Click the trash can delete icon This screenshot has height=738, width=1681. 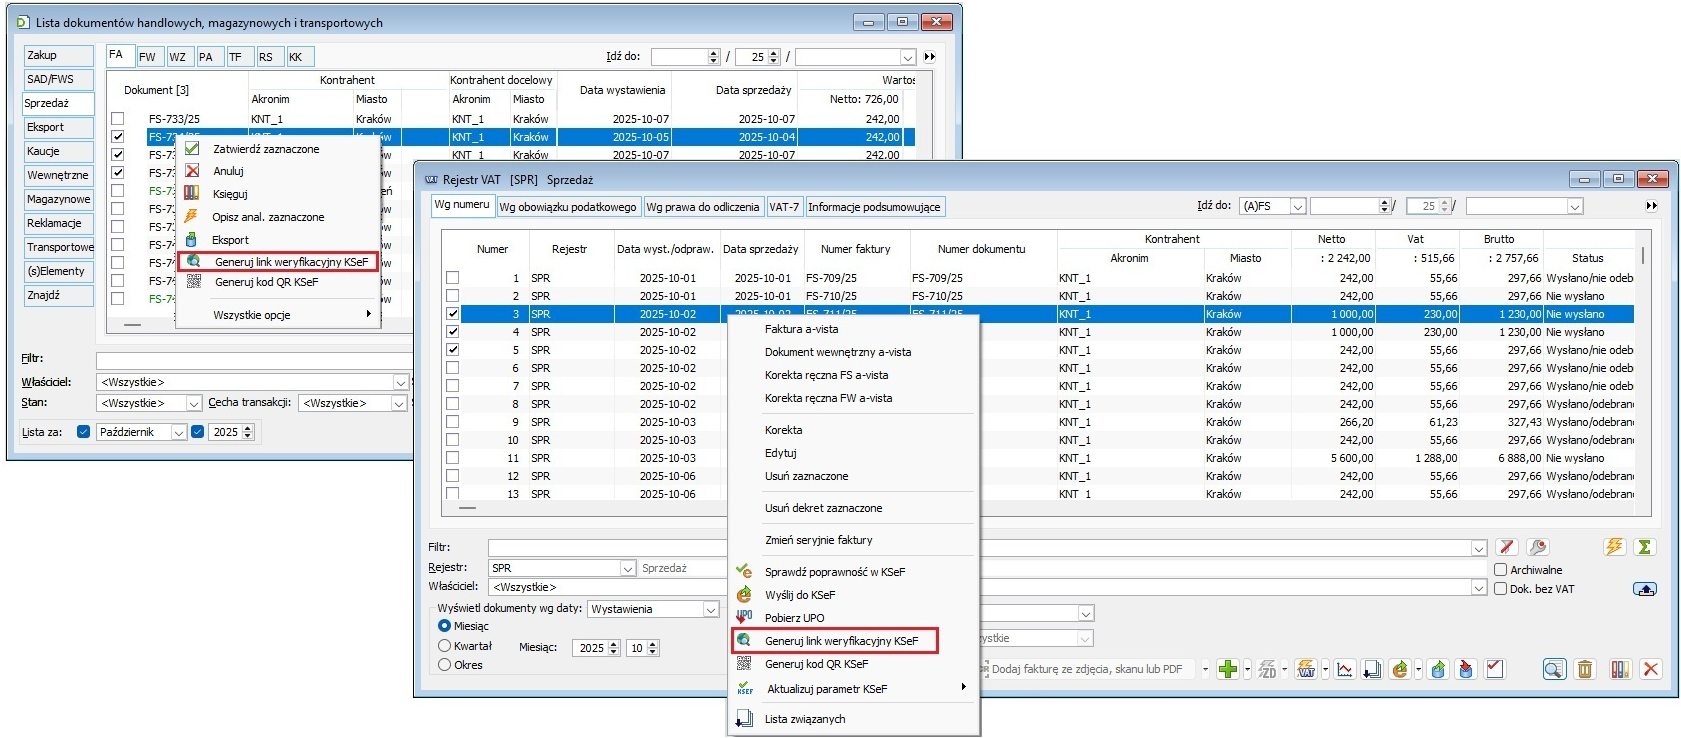pyautogui.click(x=1585, y=670)
